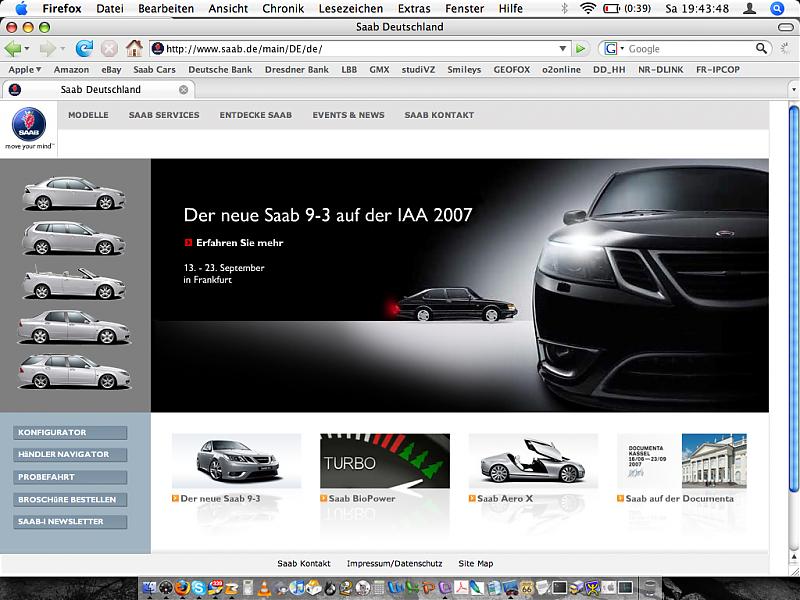The image size is (800, 600).
Task: Click the Stop loading icon
Action: (x=109, y=49)
